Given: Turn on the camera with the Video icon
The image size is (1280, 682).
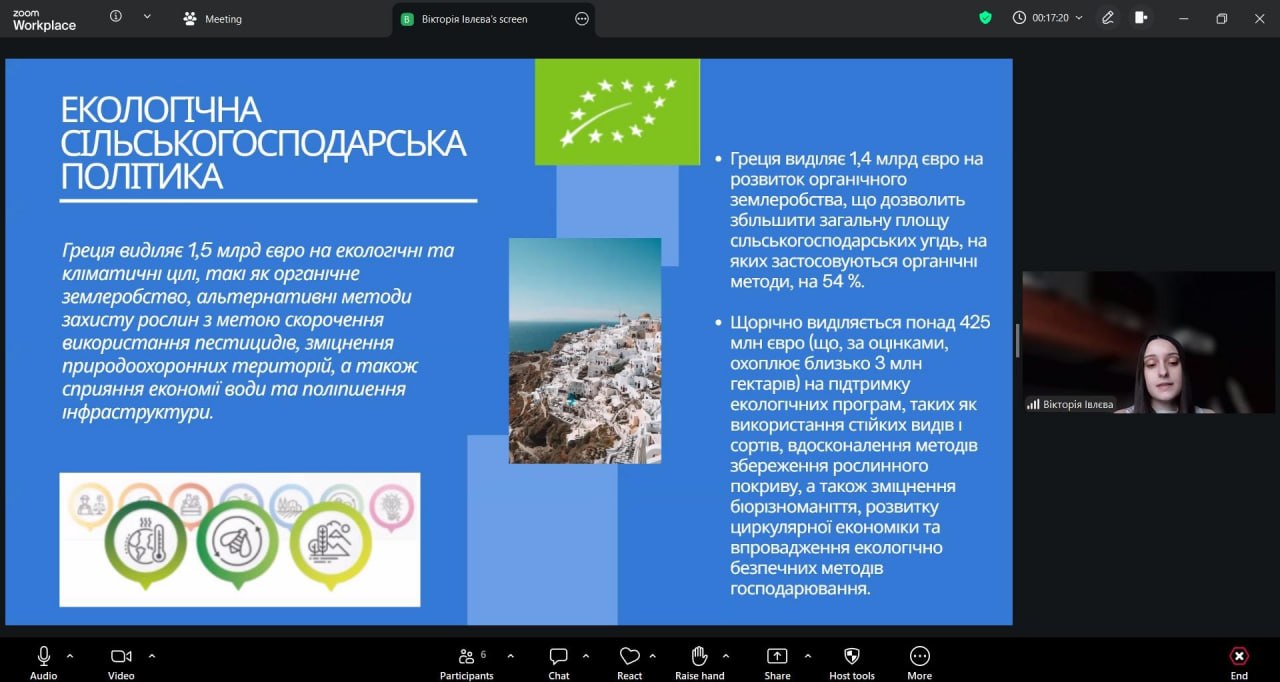Looking at the screenshot, I should (121, 656).
